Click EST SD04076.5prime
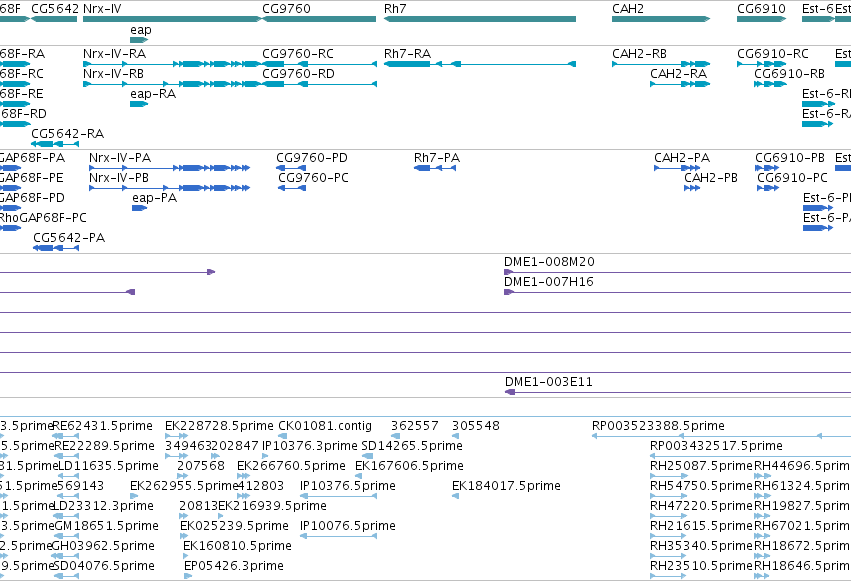Viewport: 851px width, 581px height. point(66,576)
